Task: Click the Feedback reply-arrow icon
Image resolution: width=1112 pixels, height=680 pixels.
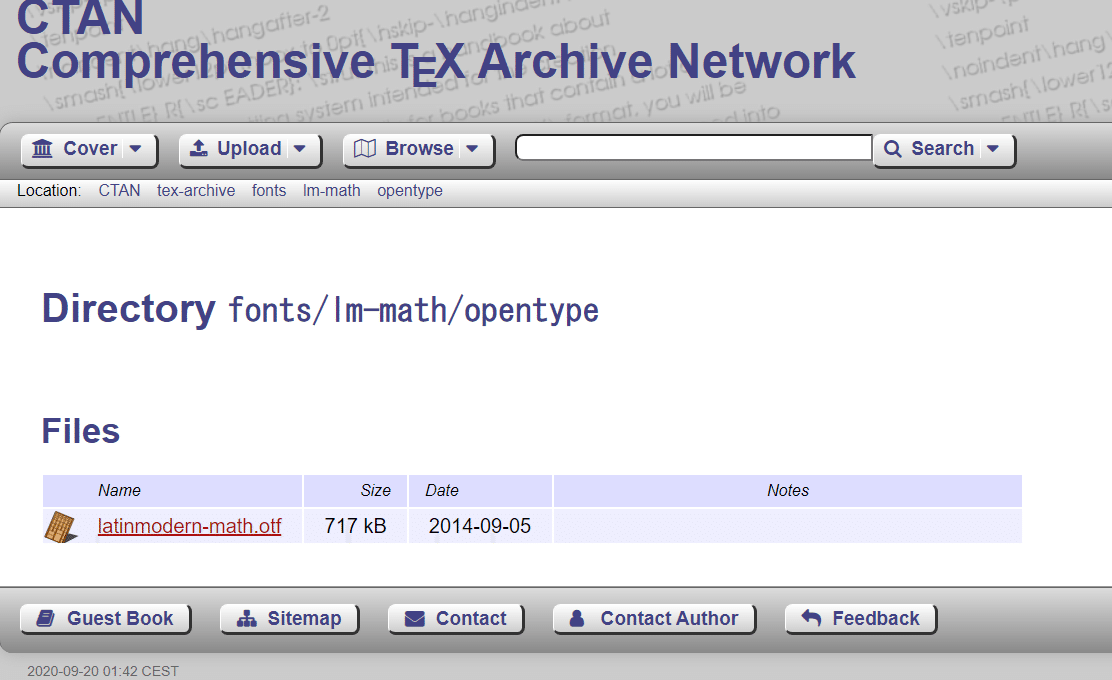Action: tap(811, 618)
